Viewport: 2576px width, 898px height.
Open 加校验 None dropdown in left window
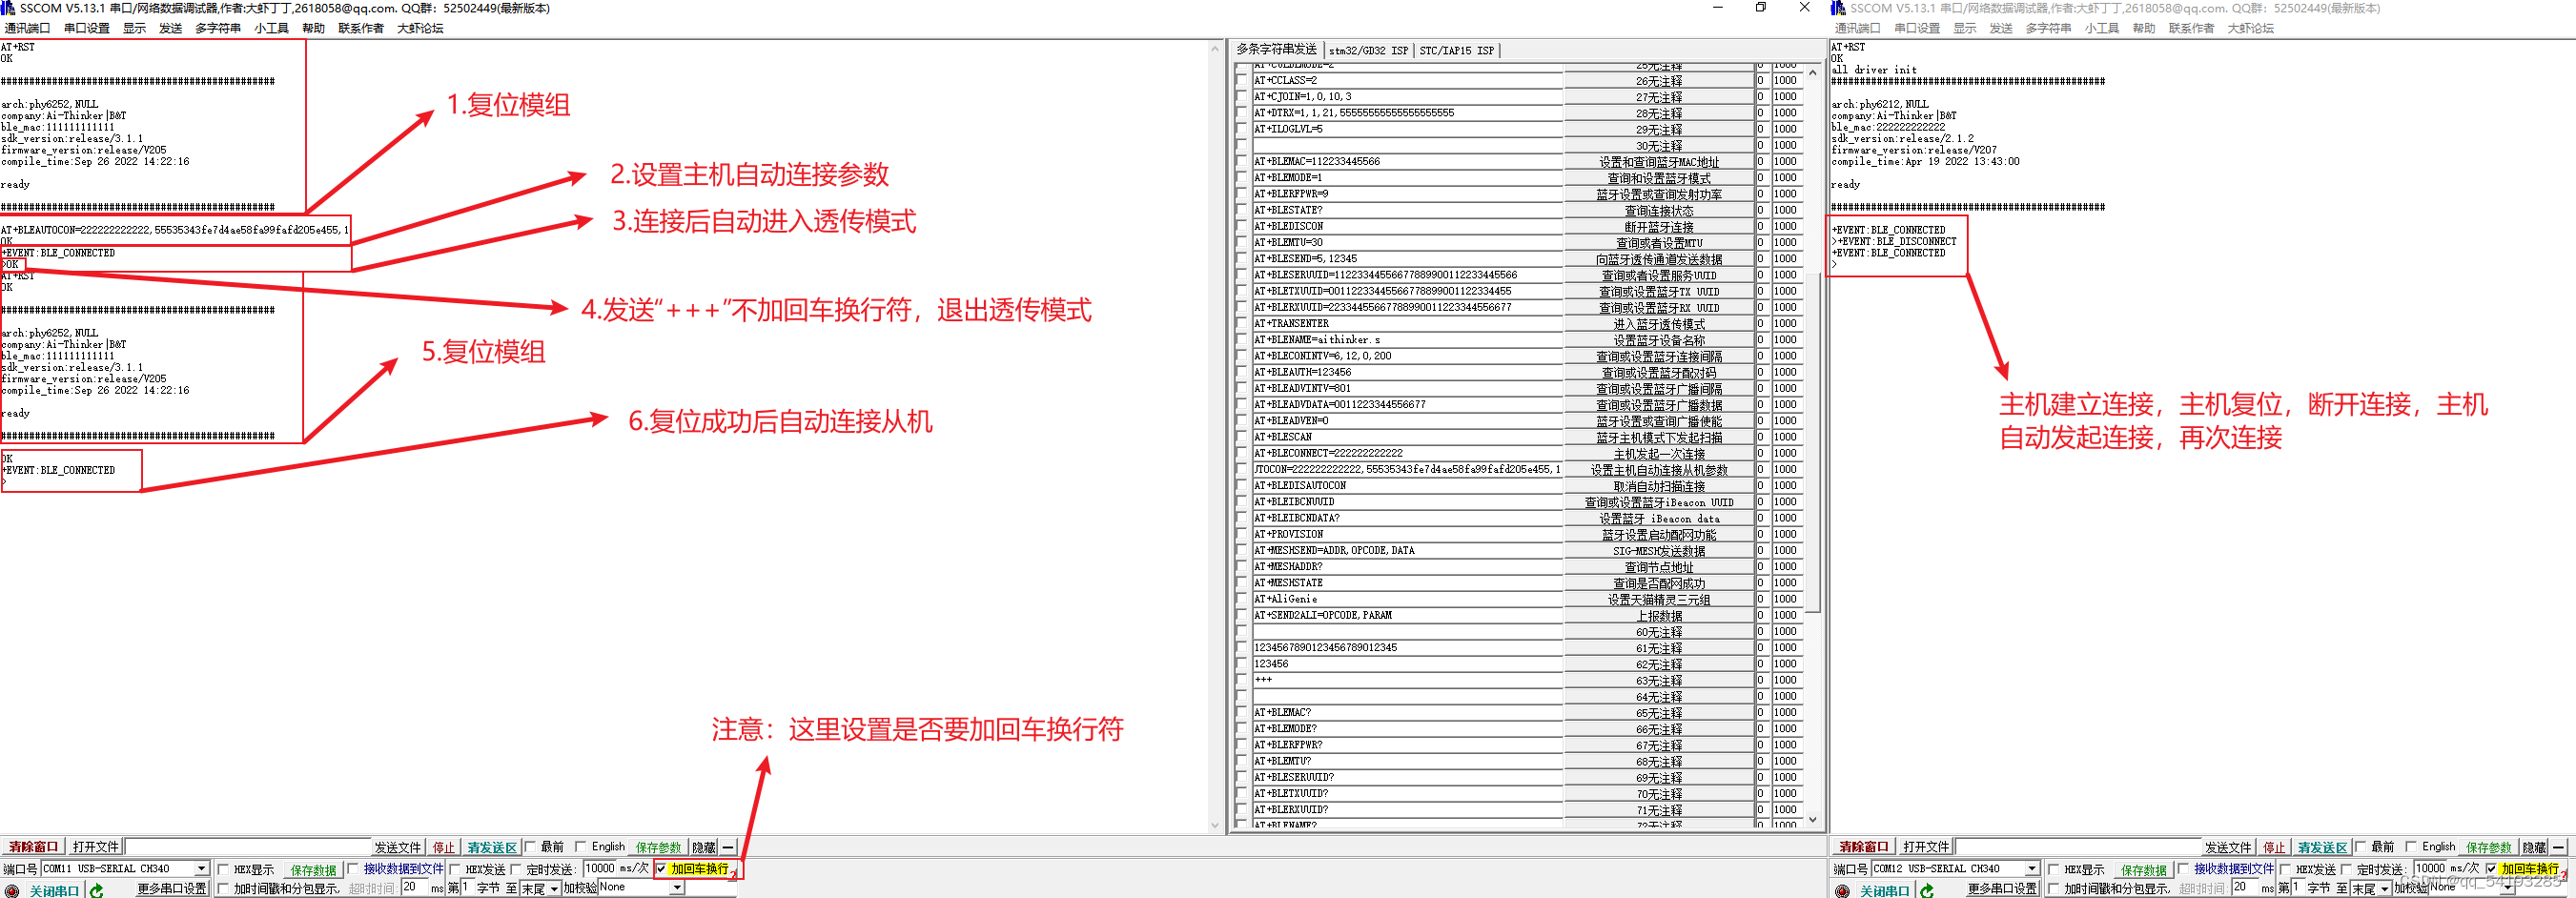[677, 888]
